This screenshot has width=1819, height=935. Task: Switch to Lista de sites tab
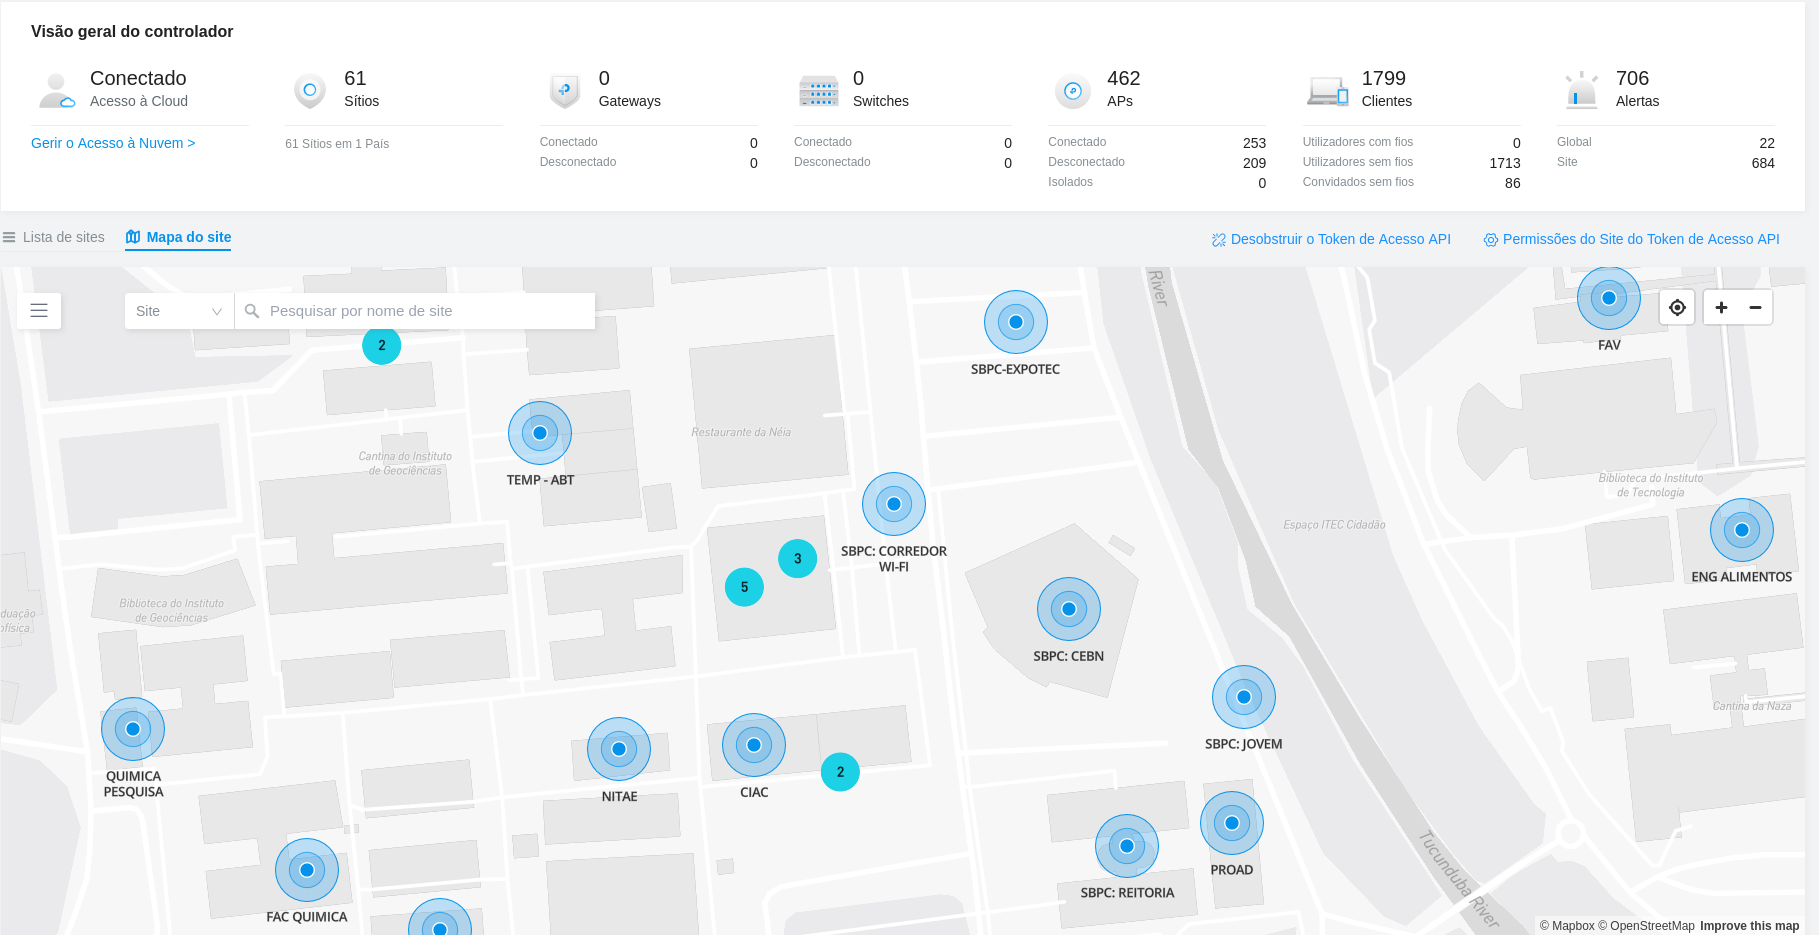[x=54, y=237]
